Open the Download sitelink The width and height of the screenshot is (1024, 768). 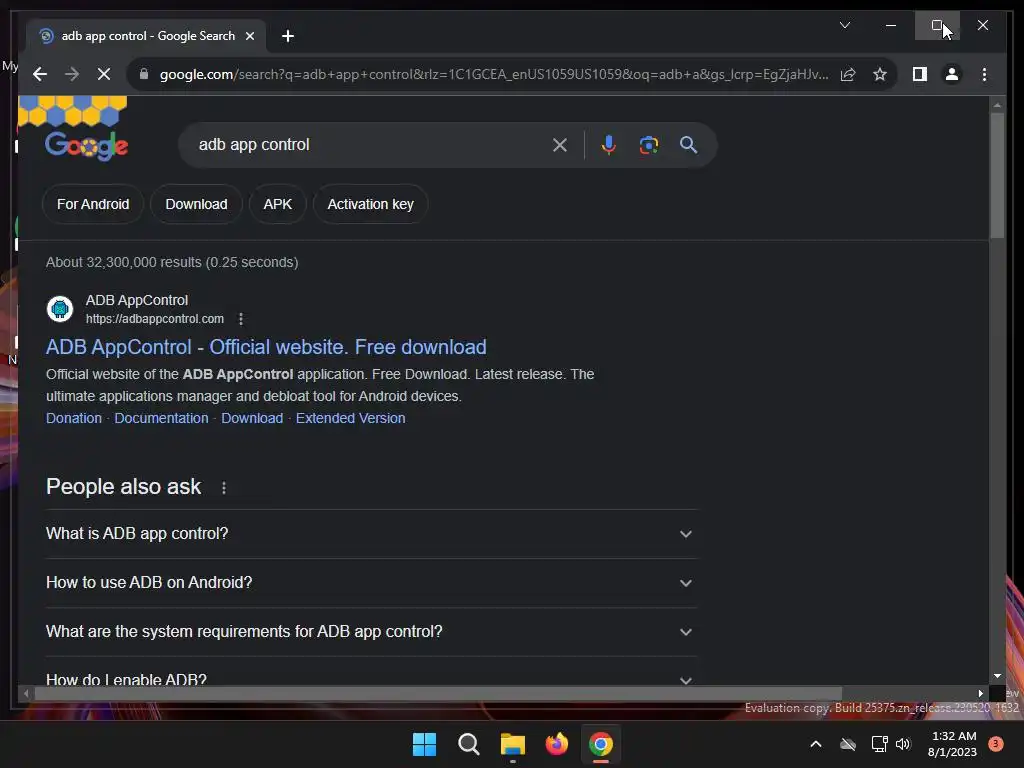pos(252,418)
